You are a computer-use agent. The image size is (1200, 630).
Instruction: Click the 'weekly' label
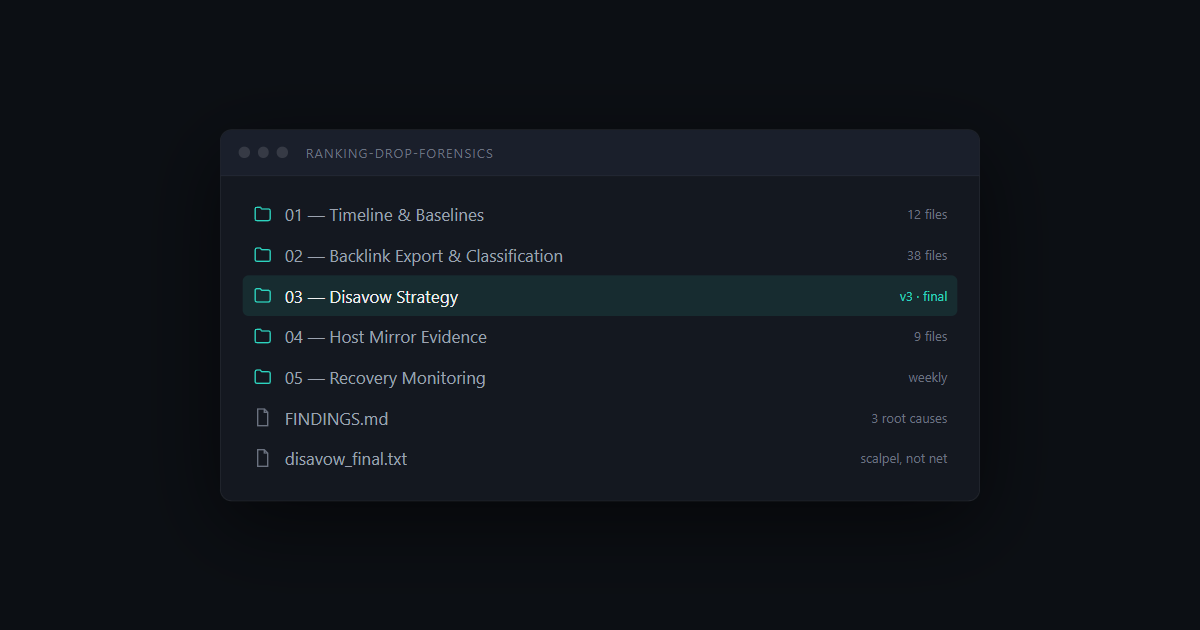click(928, 378)
